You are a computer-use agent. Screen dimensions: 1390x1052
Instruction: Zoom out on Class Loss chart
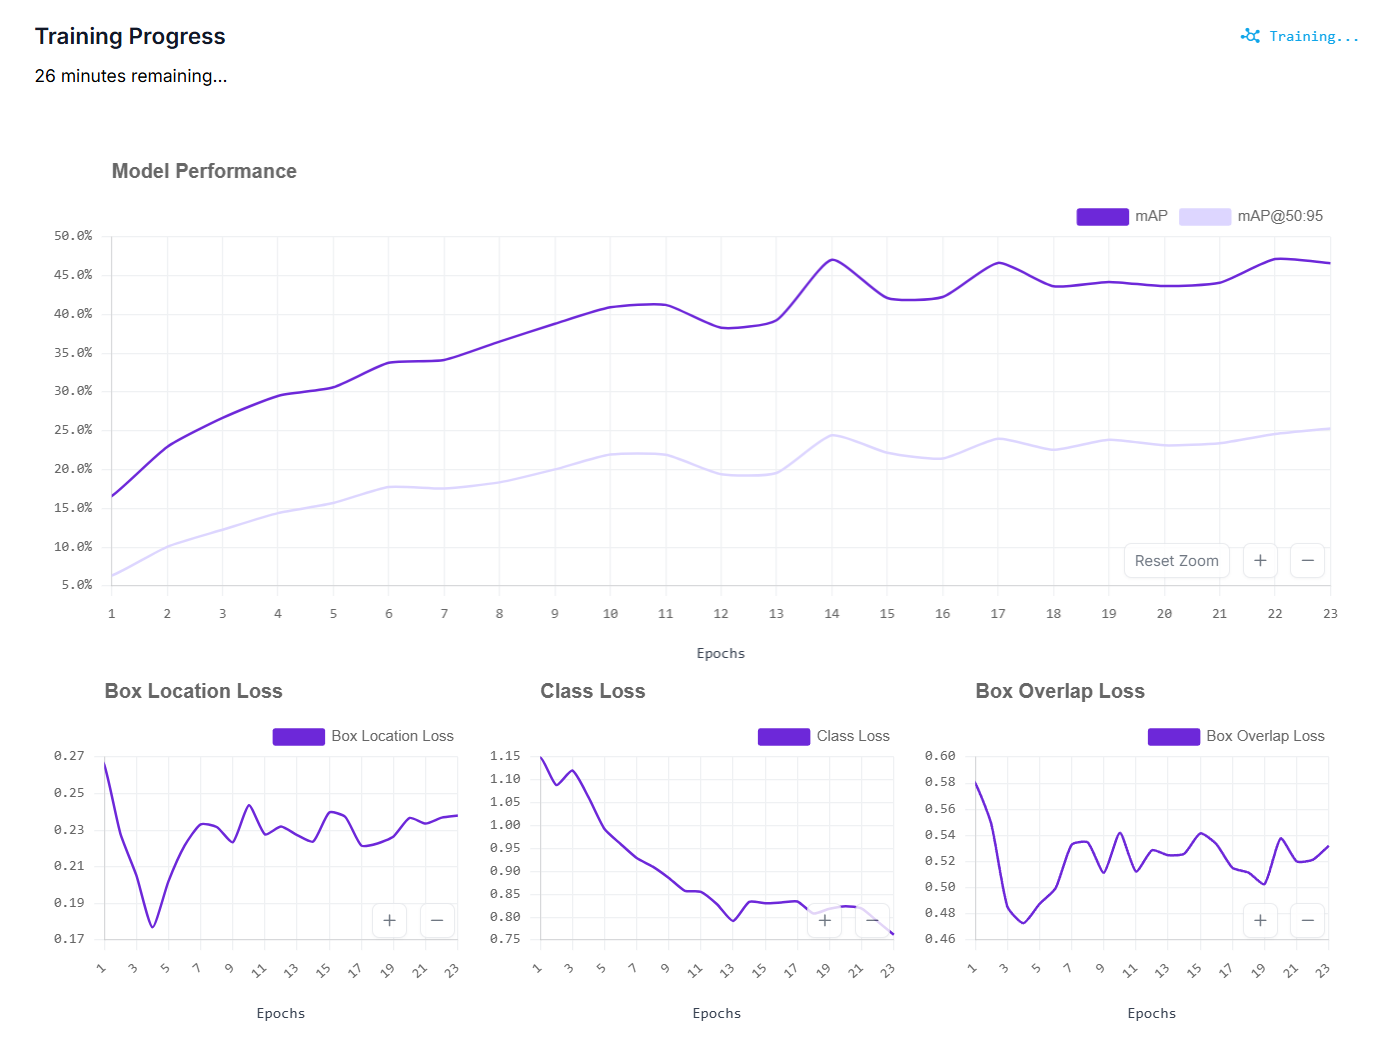pos(872,920)
